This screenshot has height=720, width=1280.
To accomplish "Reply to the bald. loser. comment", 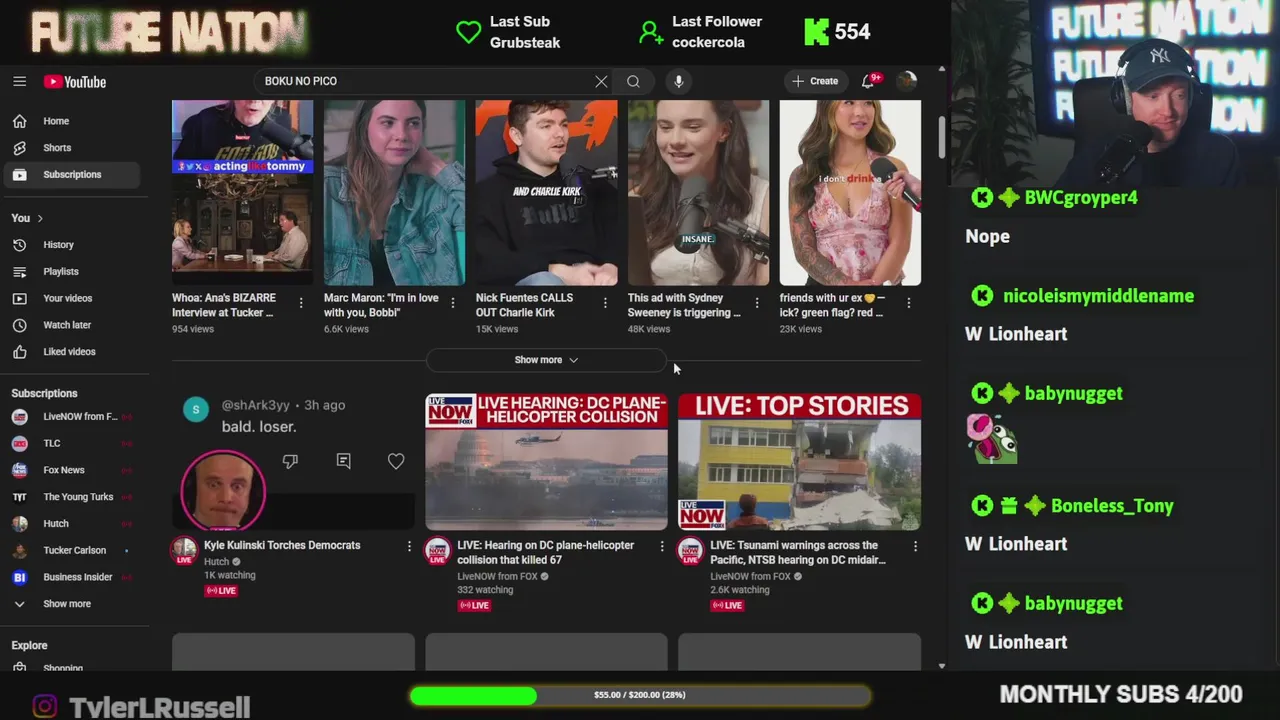I will click(x=343, y=461).
